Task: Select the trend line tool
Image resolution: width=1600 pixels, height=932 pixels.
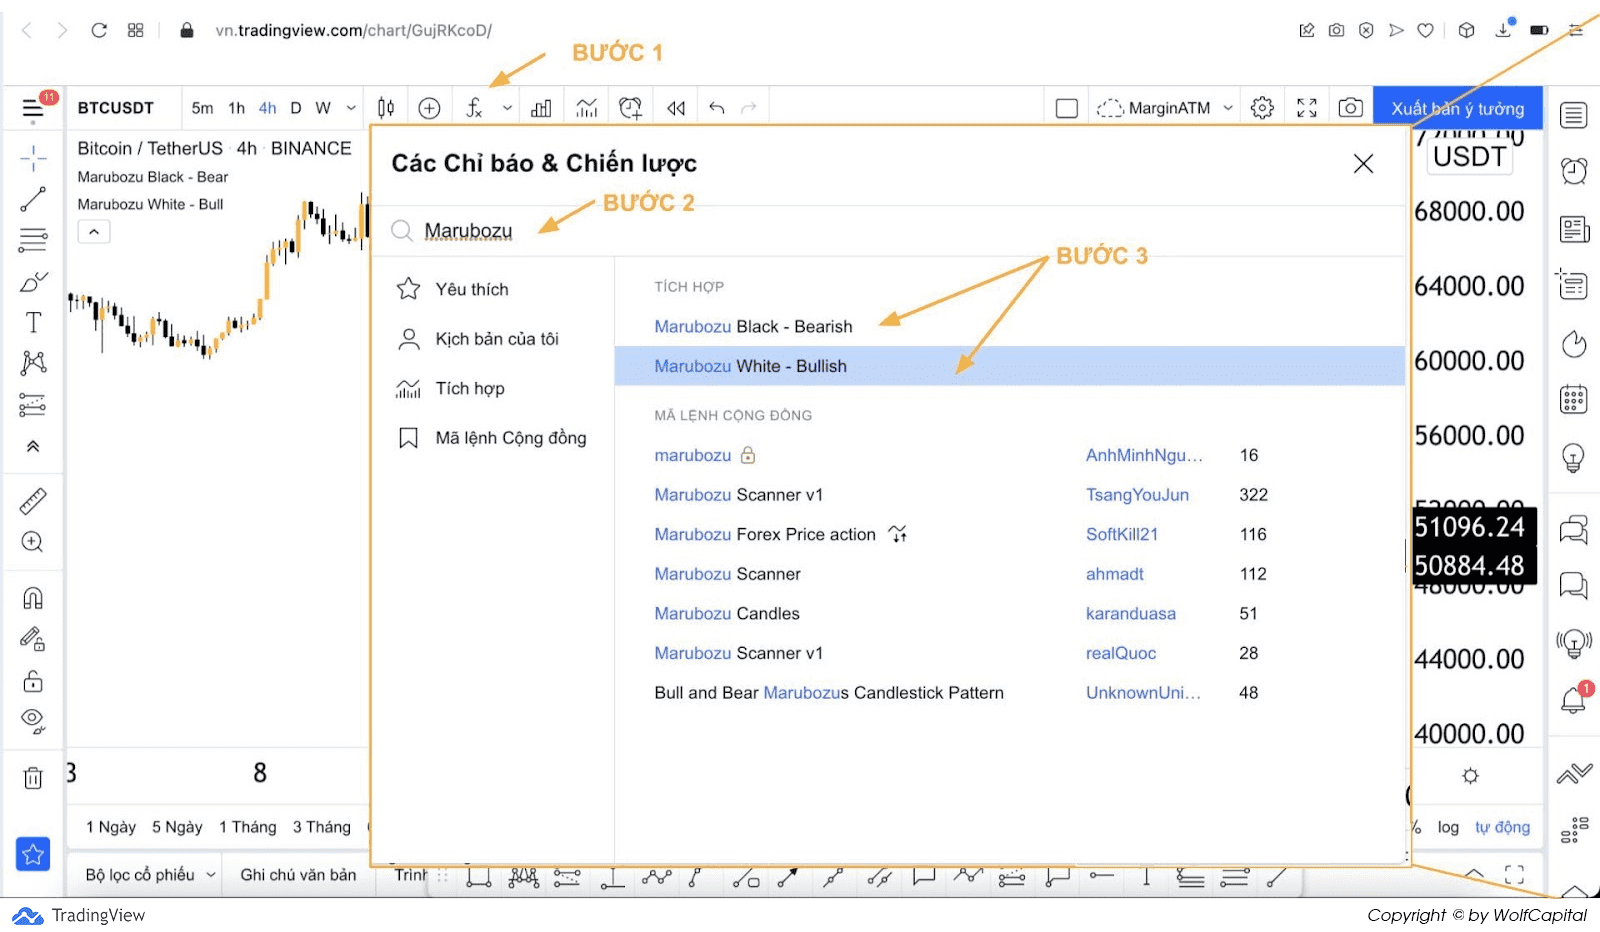Action: 33,199
